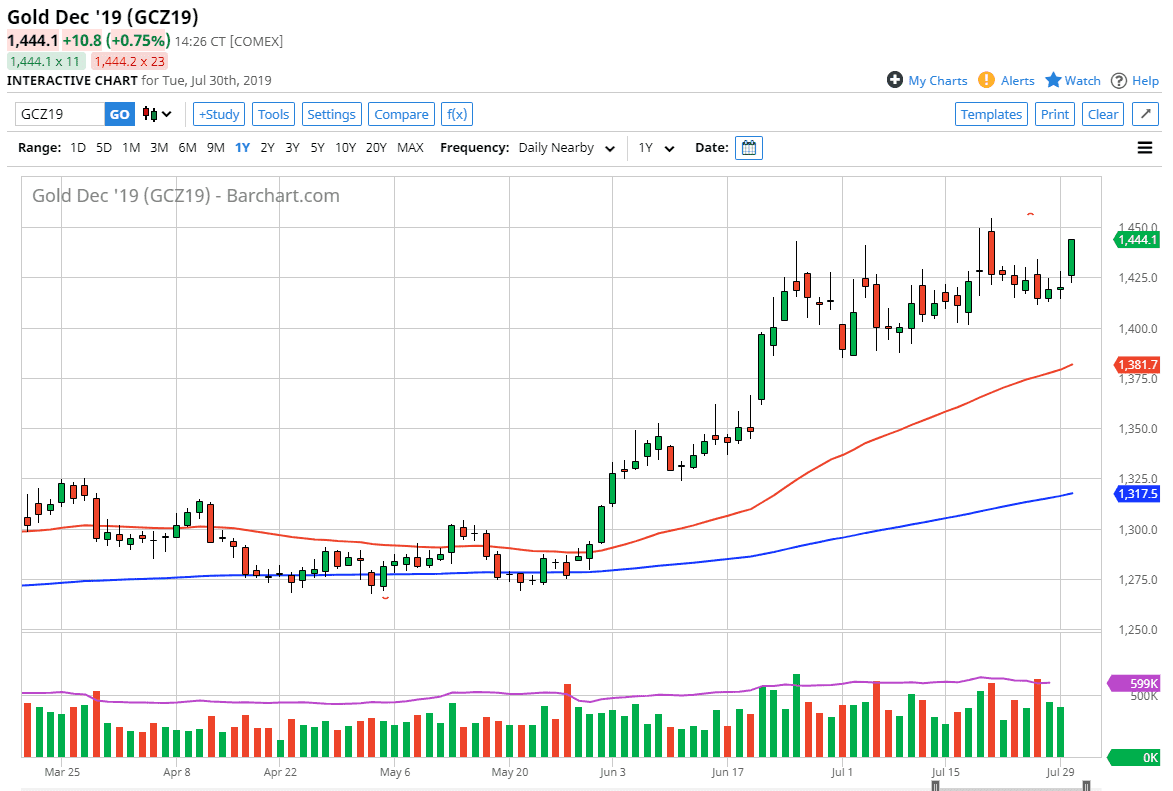Viewport: 1173px width, 791px height.
Task: Open the hamburger menu icon
Action: (1145, 148)
